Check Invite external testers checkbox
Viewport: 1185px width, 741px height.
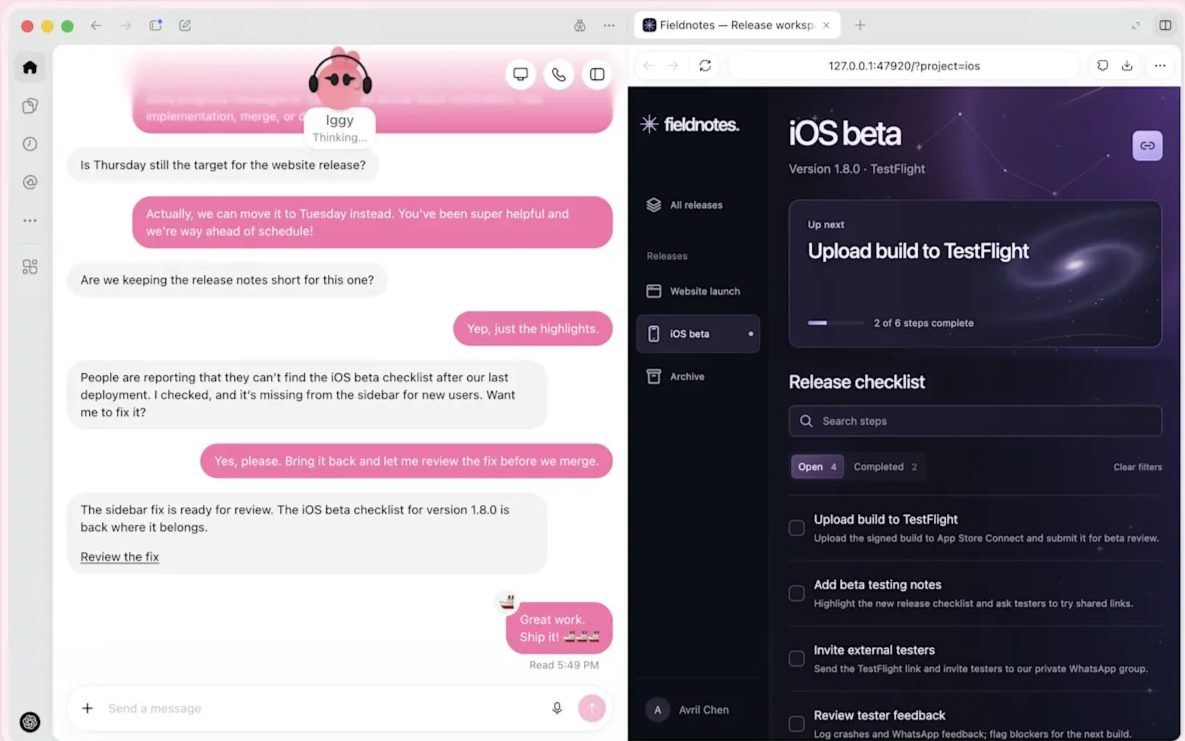[x=797, y=659]
